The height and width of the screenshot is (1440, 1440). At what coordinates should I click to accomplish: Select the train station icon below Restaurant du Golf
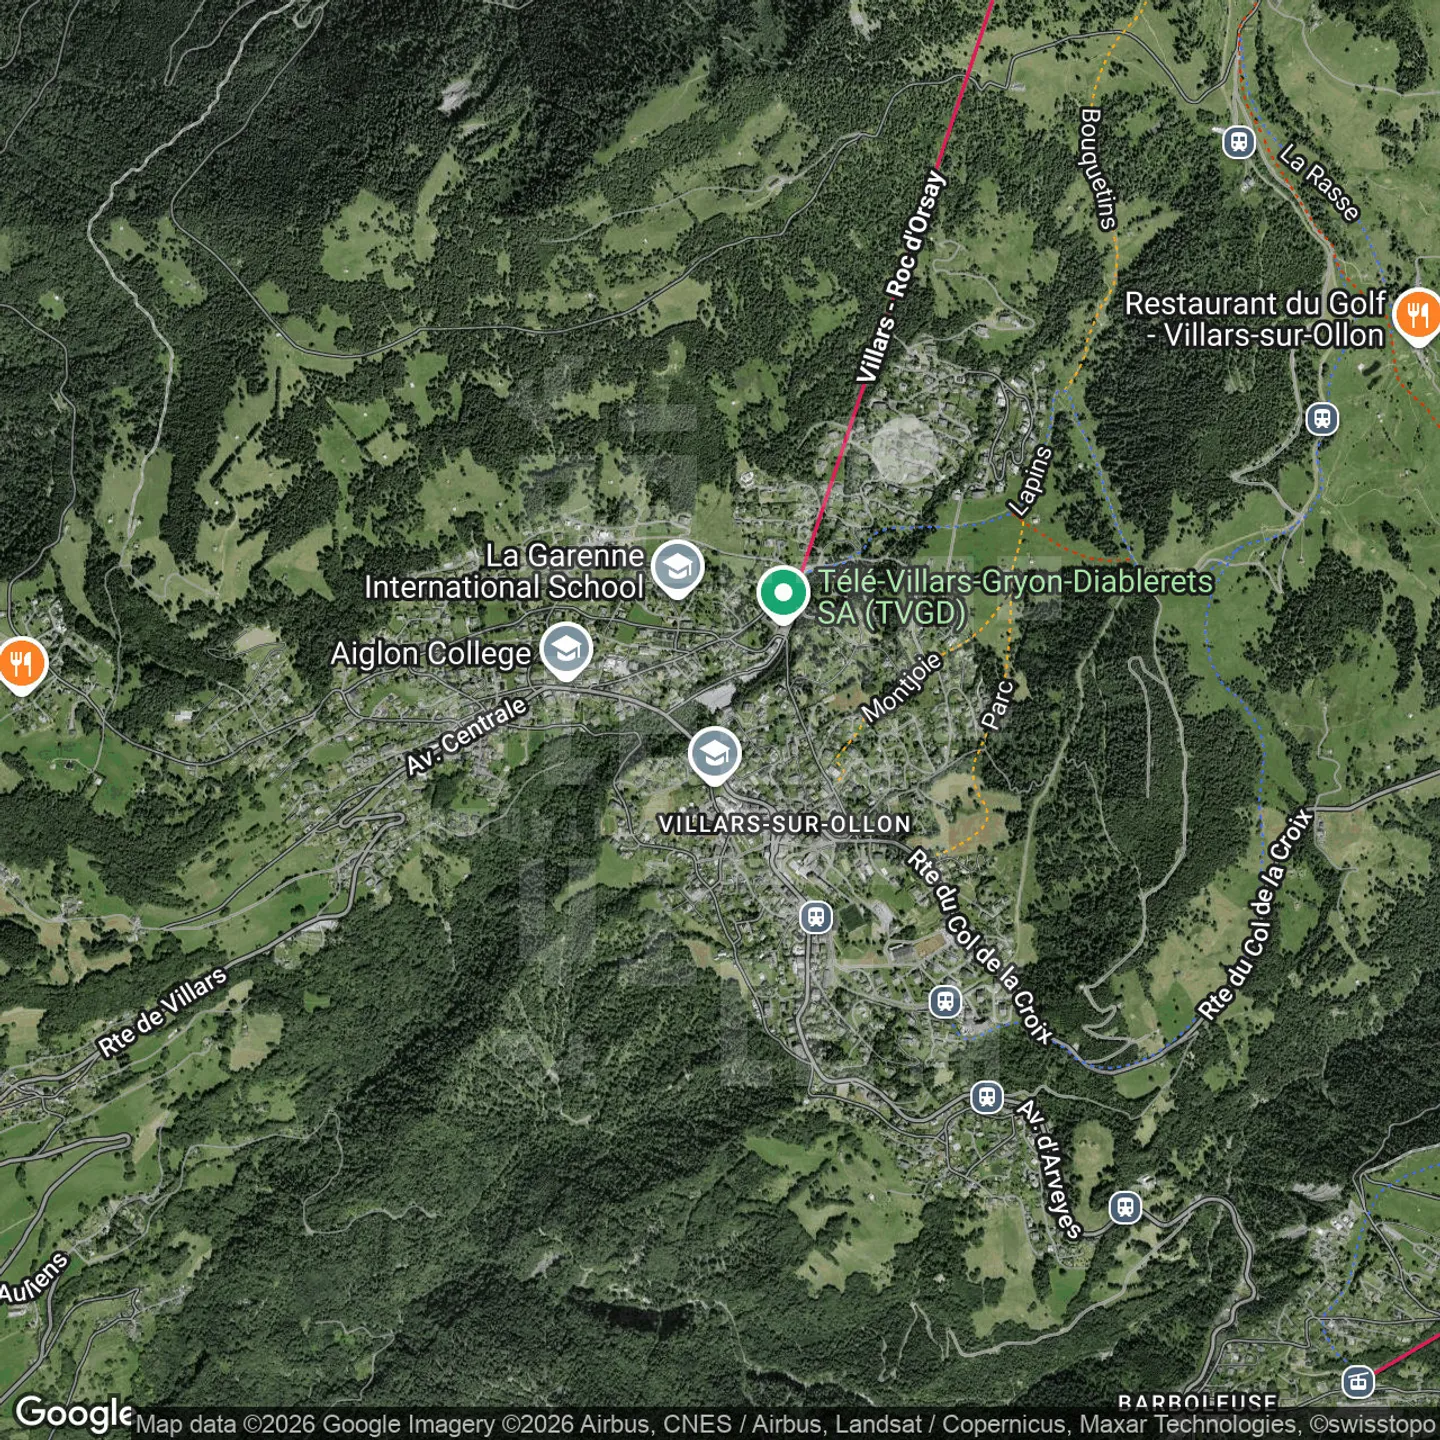tap(1322, 418)
